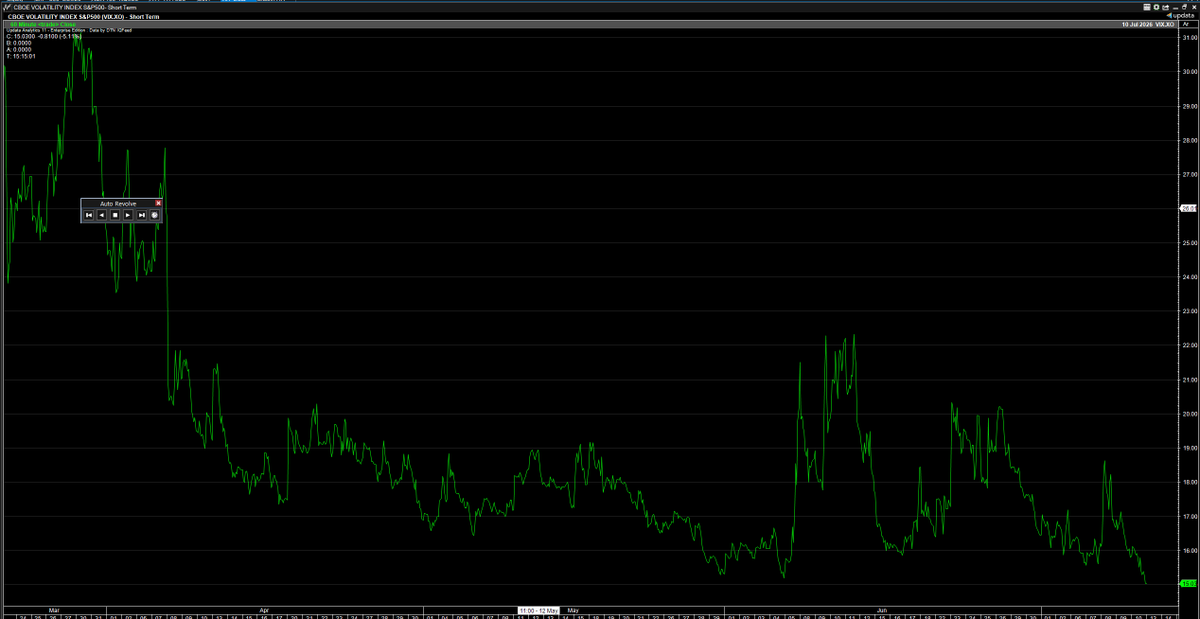Click the Updata logo
This screenshot has height=619, width=1200.
click(1181, 16)
